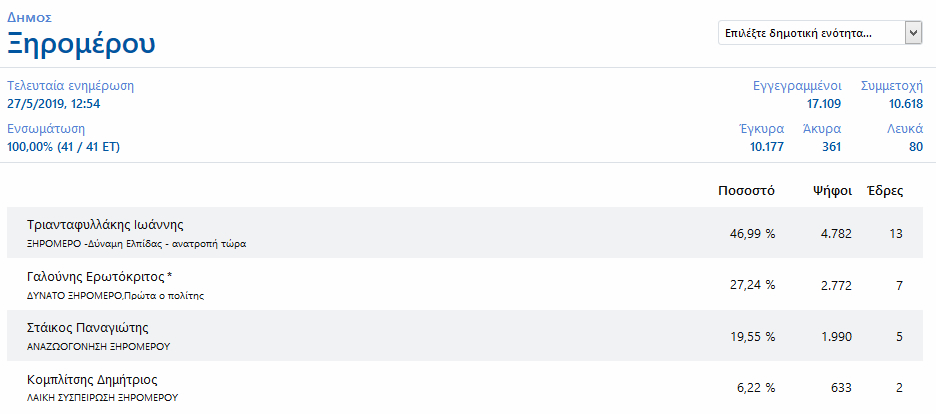Click the Λευκά count 80
Viewport: 936px width, 414px height.
pyautogui.click(x=916, y=147)
